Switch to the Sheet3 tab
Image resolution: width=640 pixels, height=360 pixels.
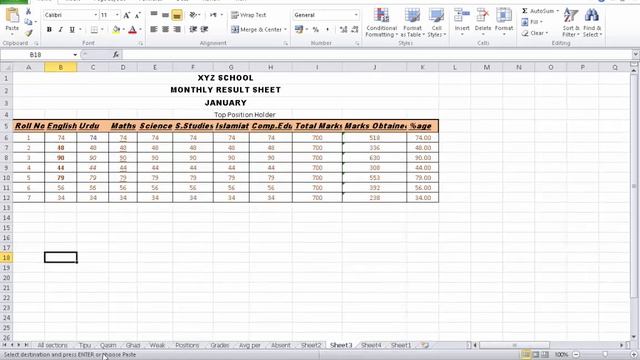(341, 345)
